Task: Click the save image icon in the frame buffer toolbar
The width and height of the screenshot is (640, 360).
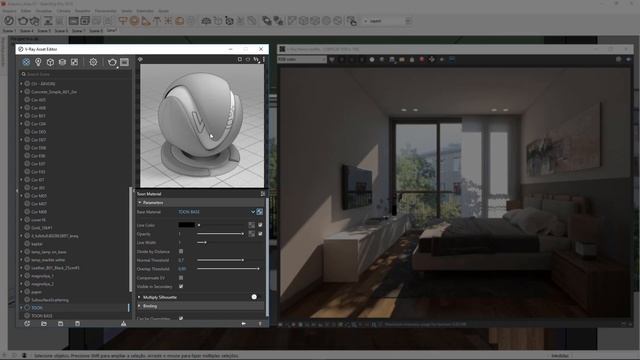Action: point(392,60)
